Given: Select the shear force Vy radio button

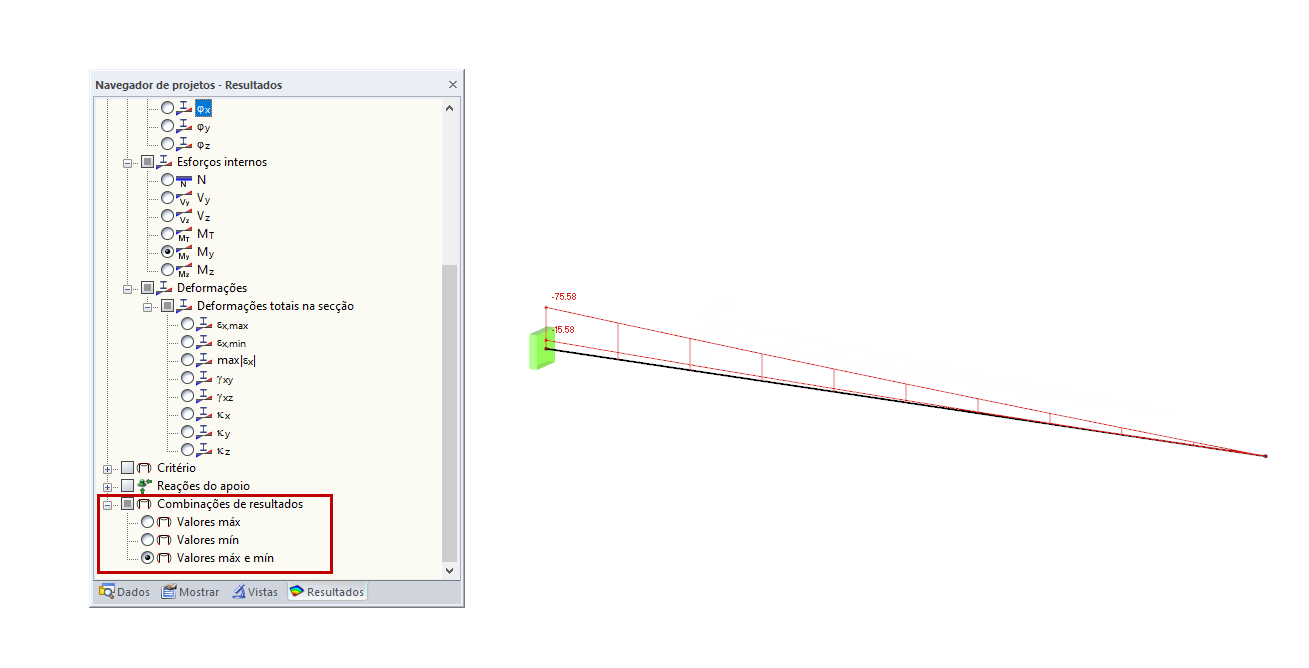Looking at the screenshot, I should 167,198.
